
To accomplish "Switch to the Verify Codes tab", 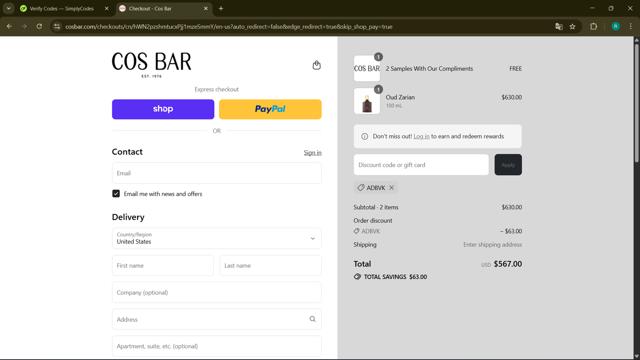I will click(x=62, y=8).
